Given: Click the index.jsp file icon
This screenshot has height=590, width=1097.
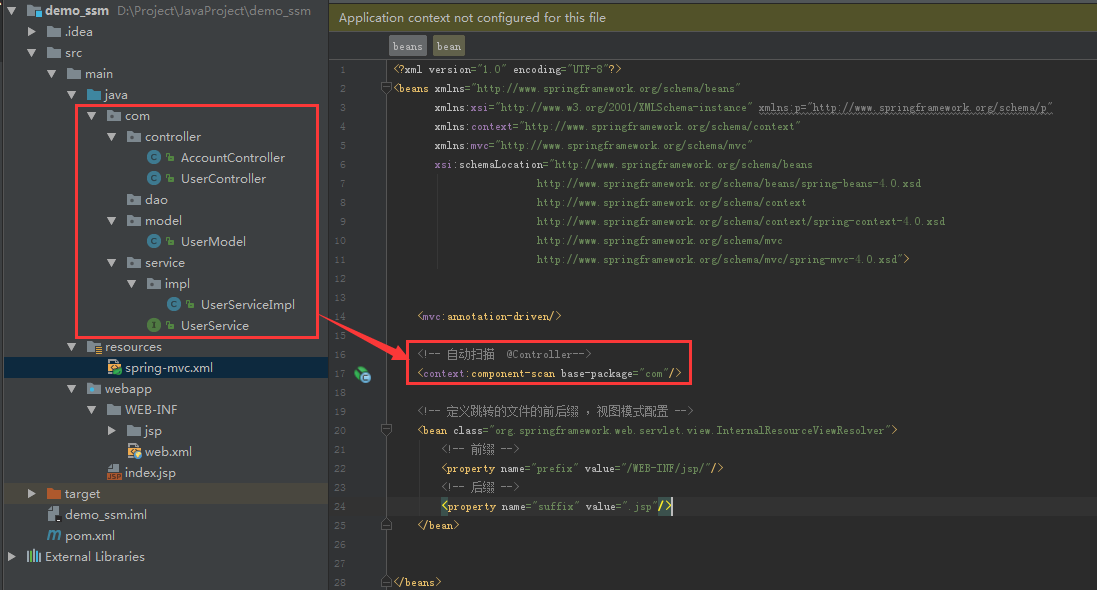Looking at the screenshot, I should [114, 472].
